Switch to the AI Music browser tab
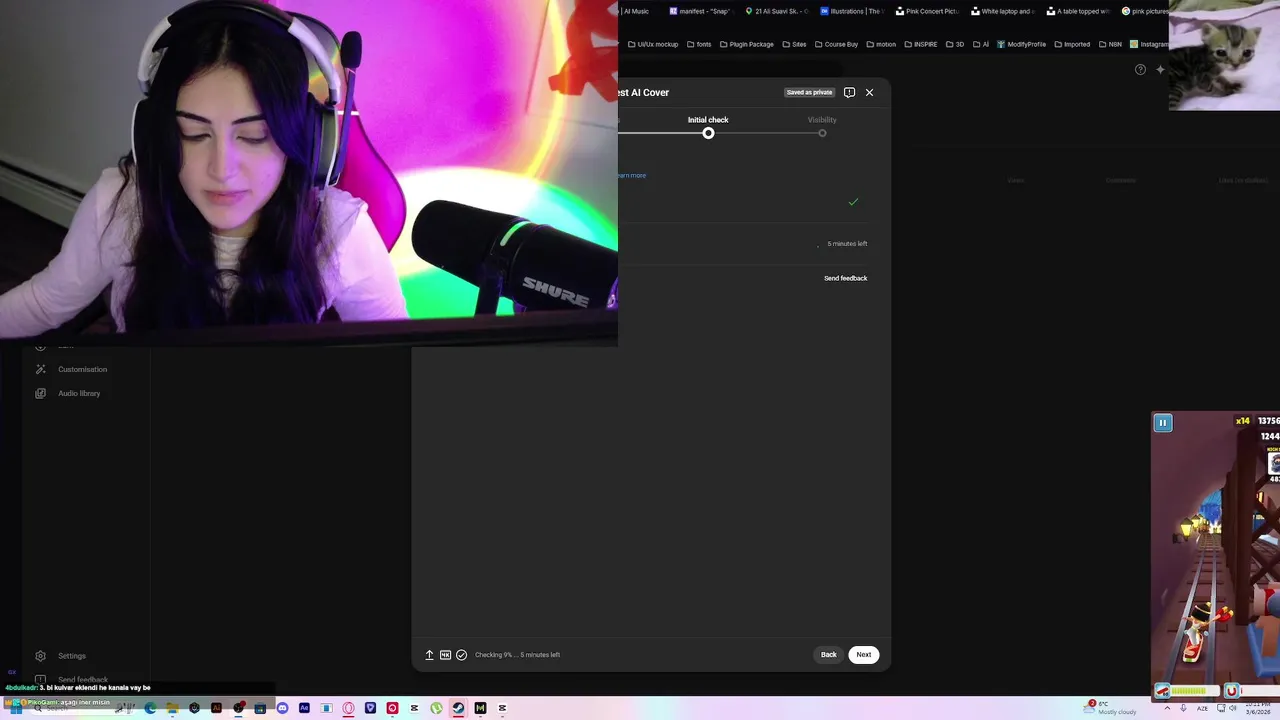Viewport: 1280px width, 720px height. pos(634,11)
